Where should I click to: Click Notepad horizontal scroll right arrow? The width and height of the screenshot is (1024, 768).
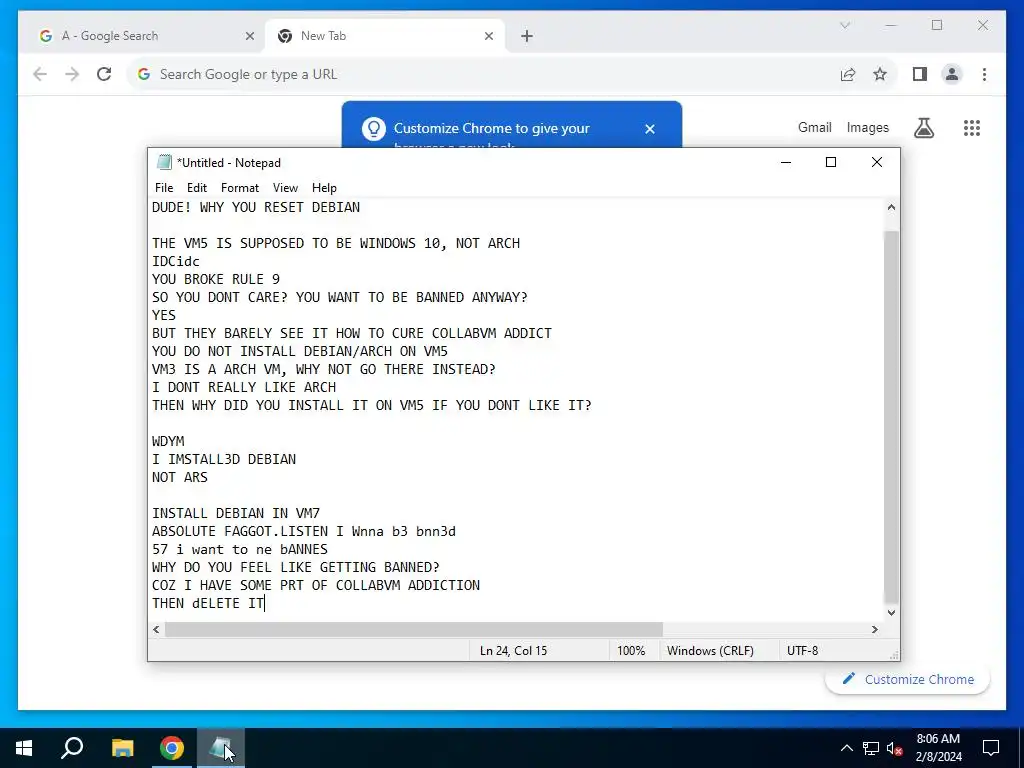click(874, 630)
